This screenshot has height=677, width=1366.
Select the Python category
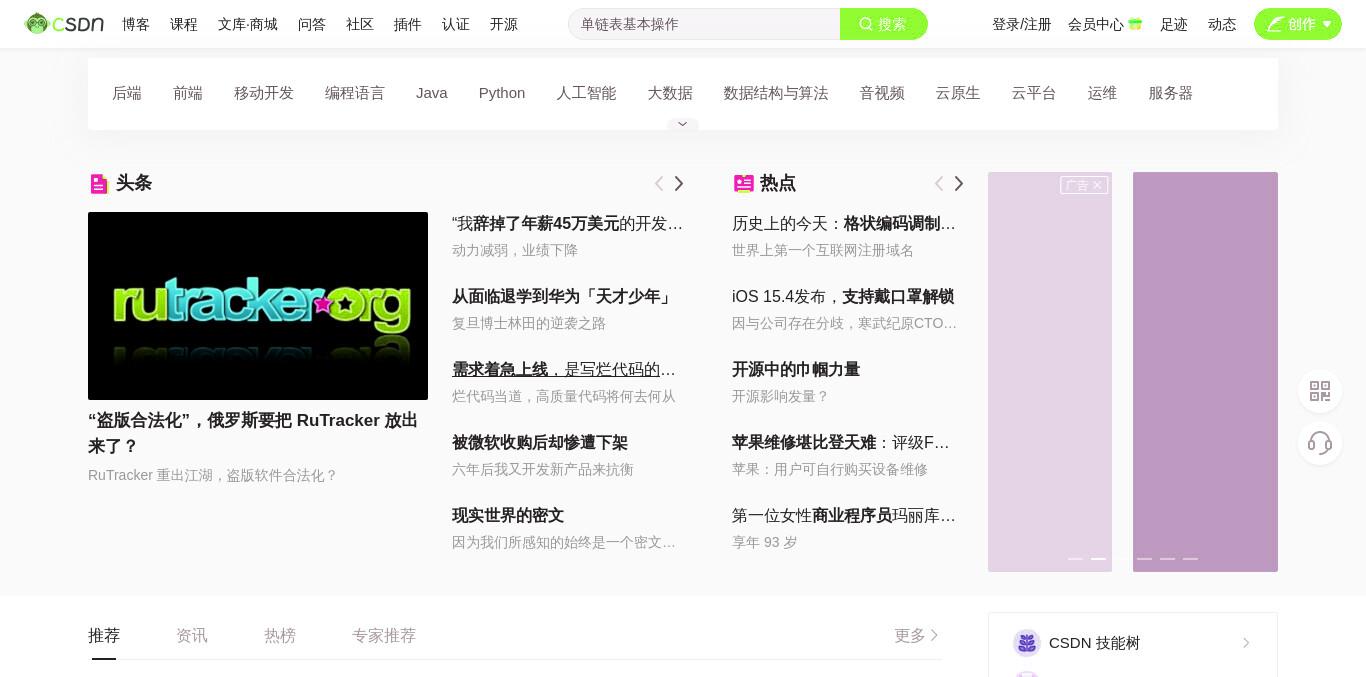click(502, 93)
